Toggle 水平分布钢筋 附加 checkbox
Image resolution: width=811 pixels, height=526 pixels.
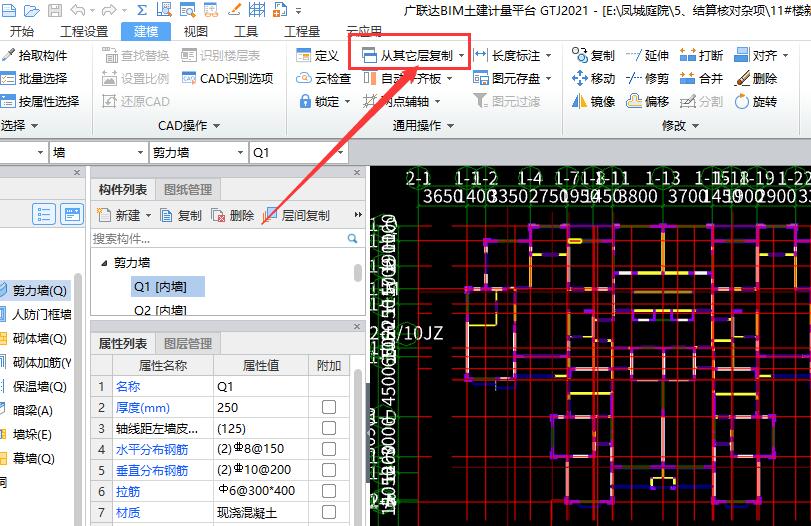tap(329, 449)
